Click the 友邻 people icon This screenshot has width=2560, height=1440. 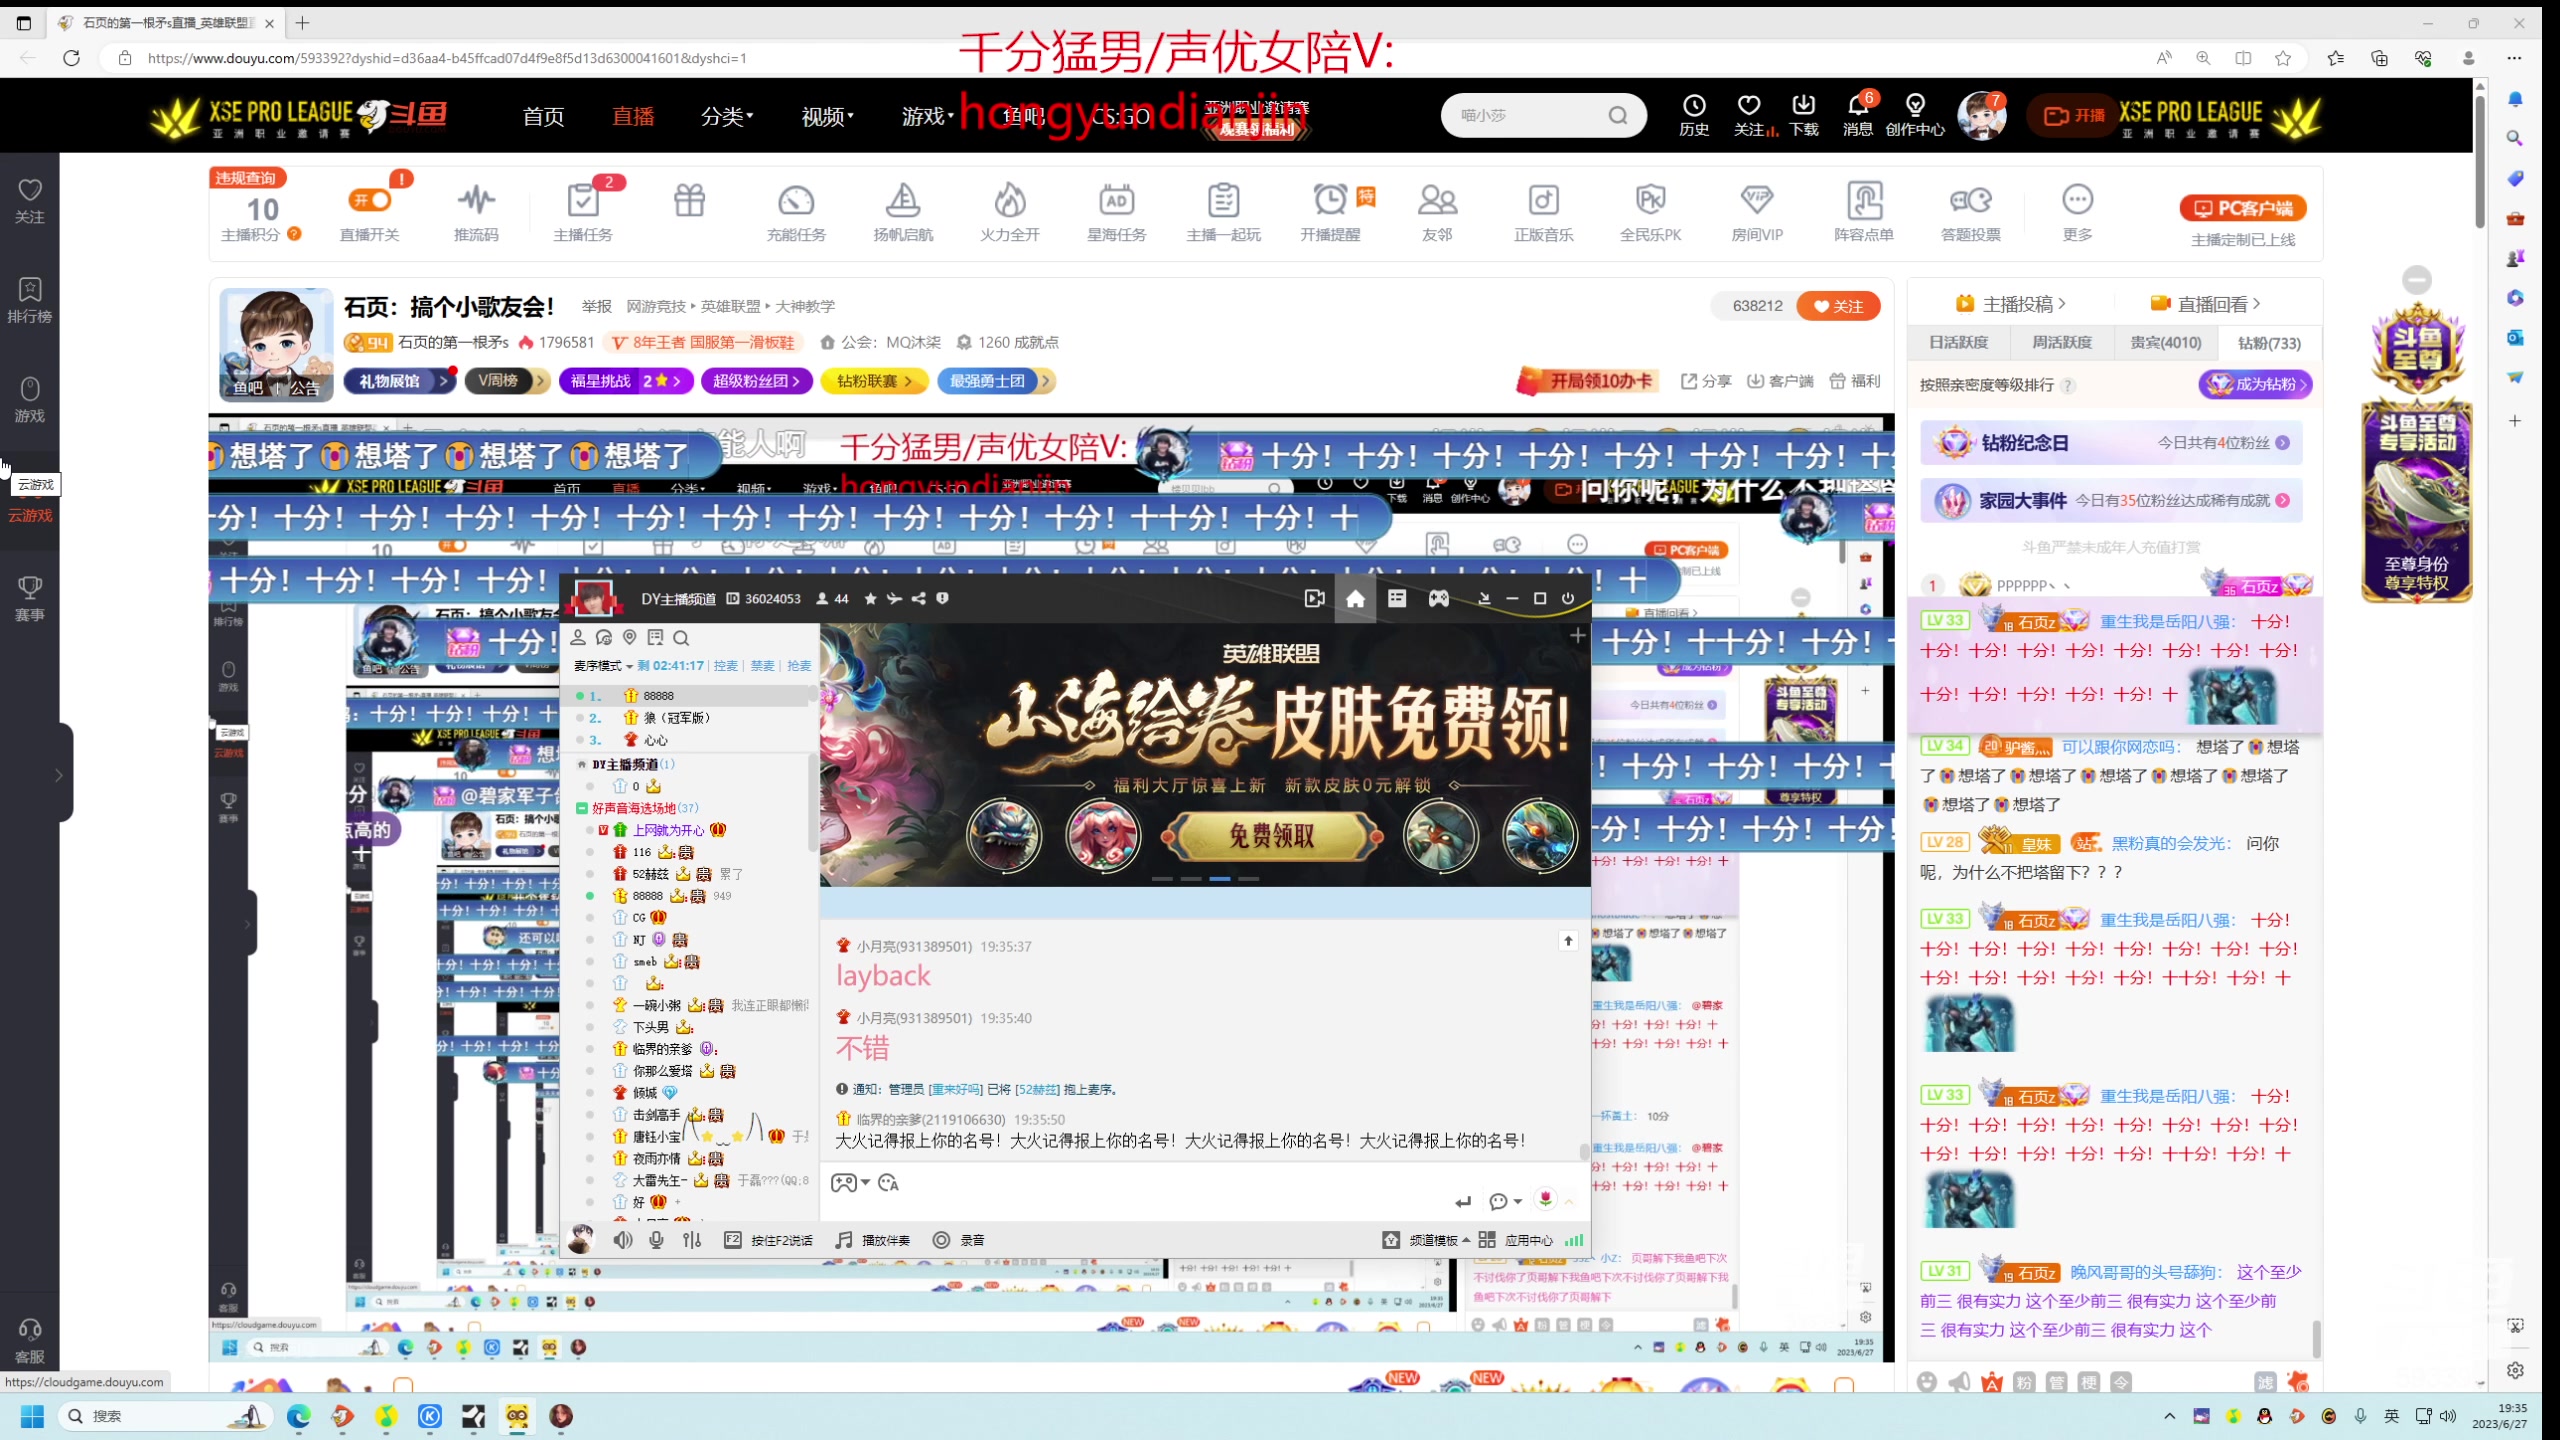[x=1437, y=200]
